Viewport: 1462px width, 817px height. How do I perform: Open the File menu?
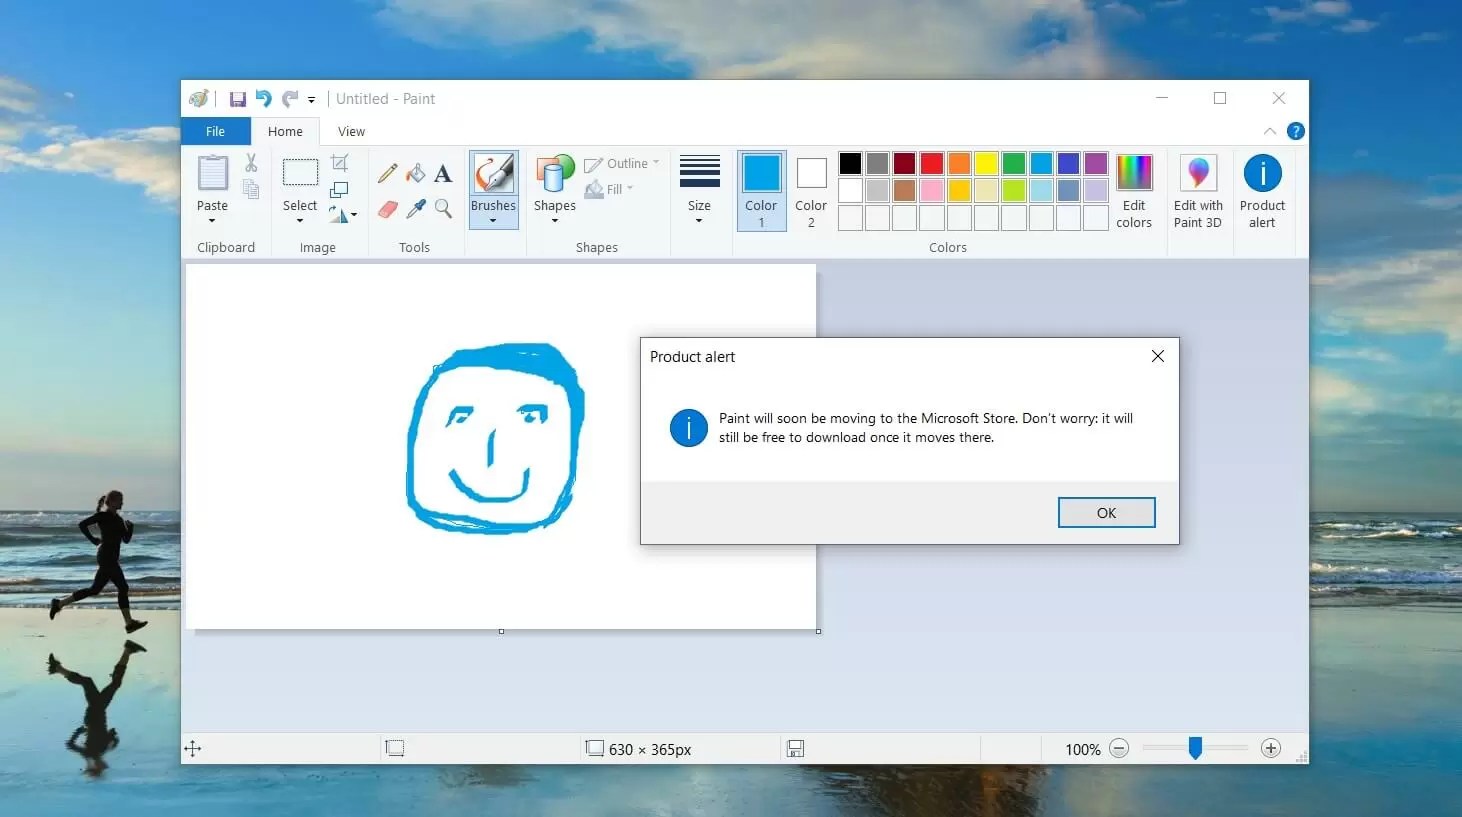214,131
